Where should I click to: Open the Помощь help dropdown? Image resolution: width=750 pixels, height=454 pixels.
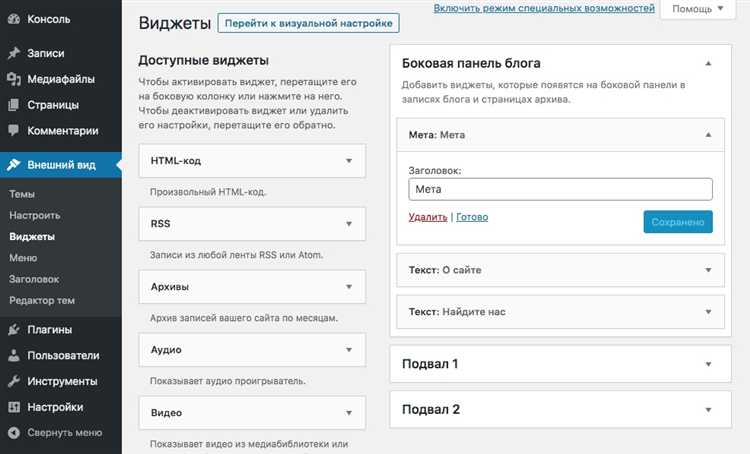tap(697, 9)
